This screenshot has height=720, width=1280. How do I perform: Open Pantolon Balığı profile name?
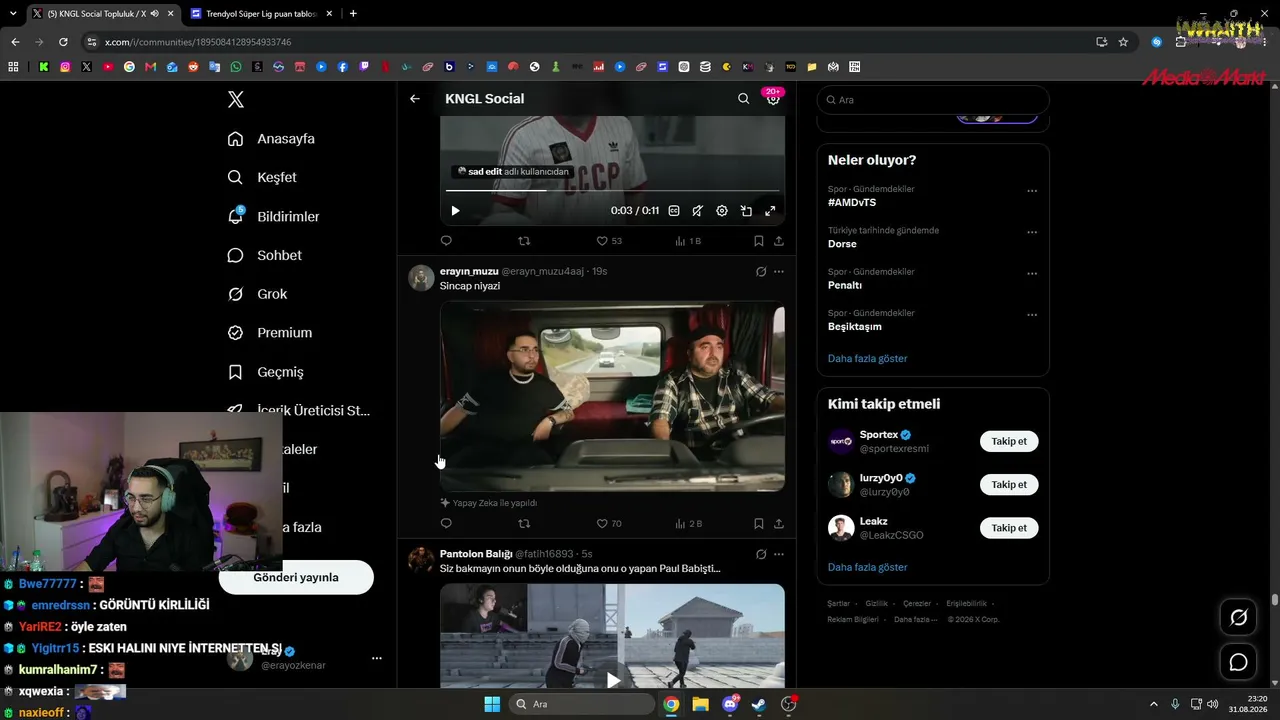pyautogui.click(x=476, y=554)
